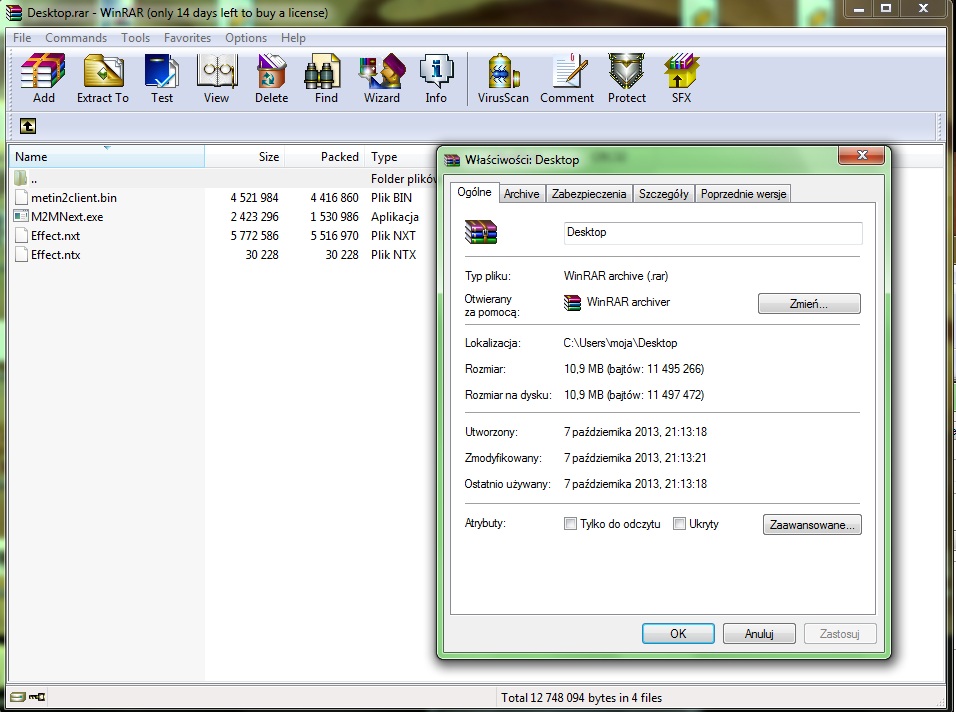Click the Plik NTX type cell

click(393, 254)
